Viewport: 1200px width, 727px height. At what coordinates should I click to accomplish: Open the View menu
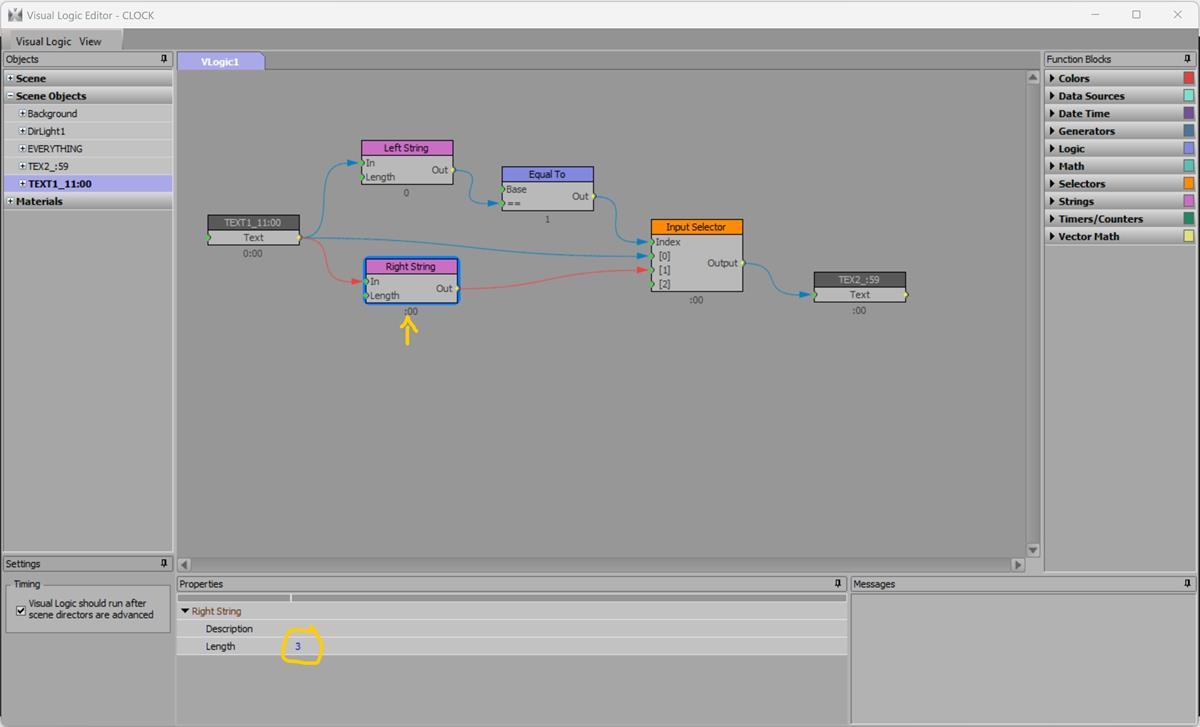[x=90, y=41]
